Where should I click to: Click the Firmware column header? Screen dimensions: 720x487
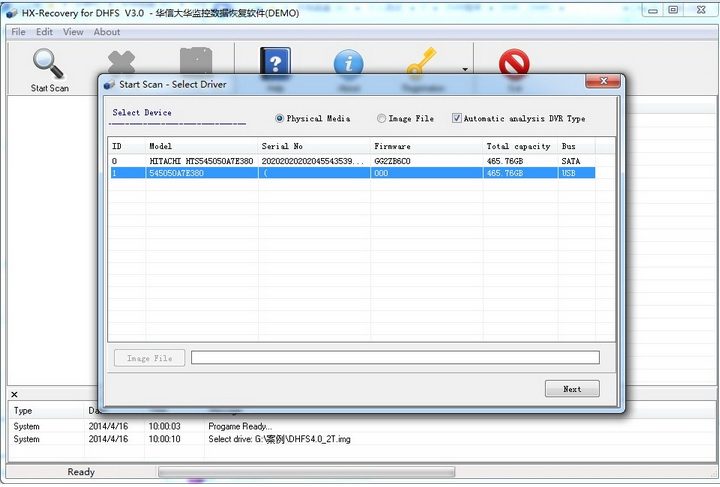click(427, 146)
